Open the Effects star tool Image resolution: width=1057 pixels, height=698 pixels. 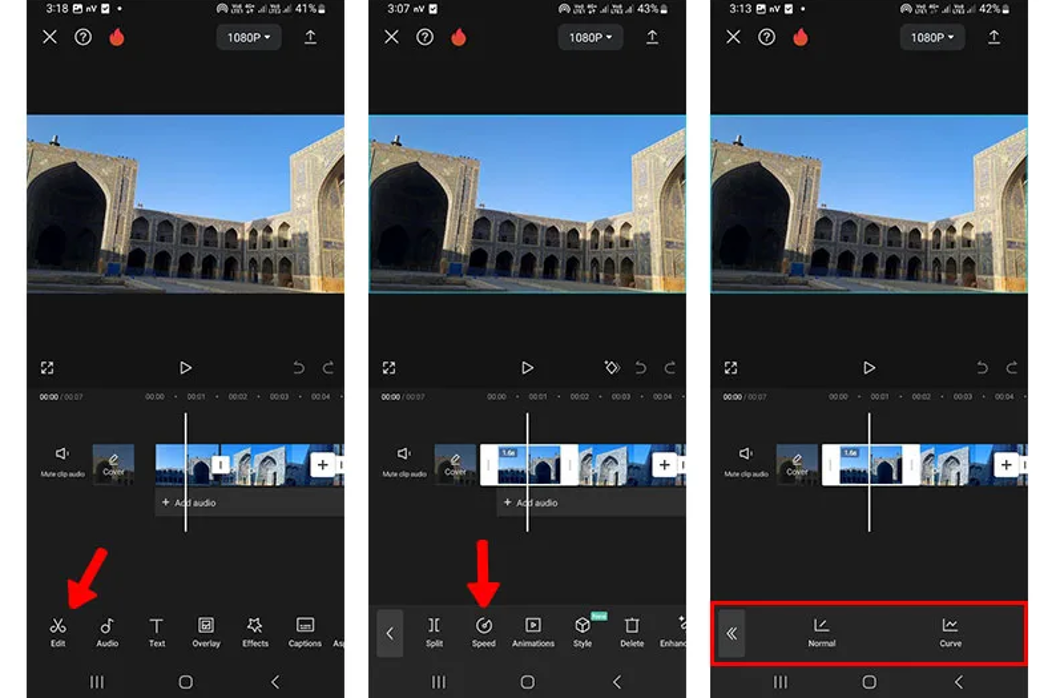pos(255,630)
